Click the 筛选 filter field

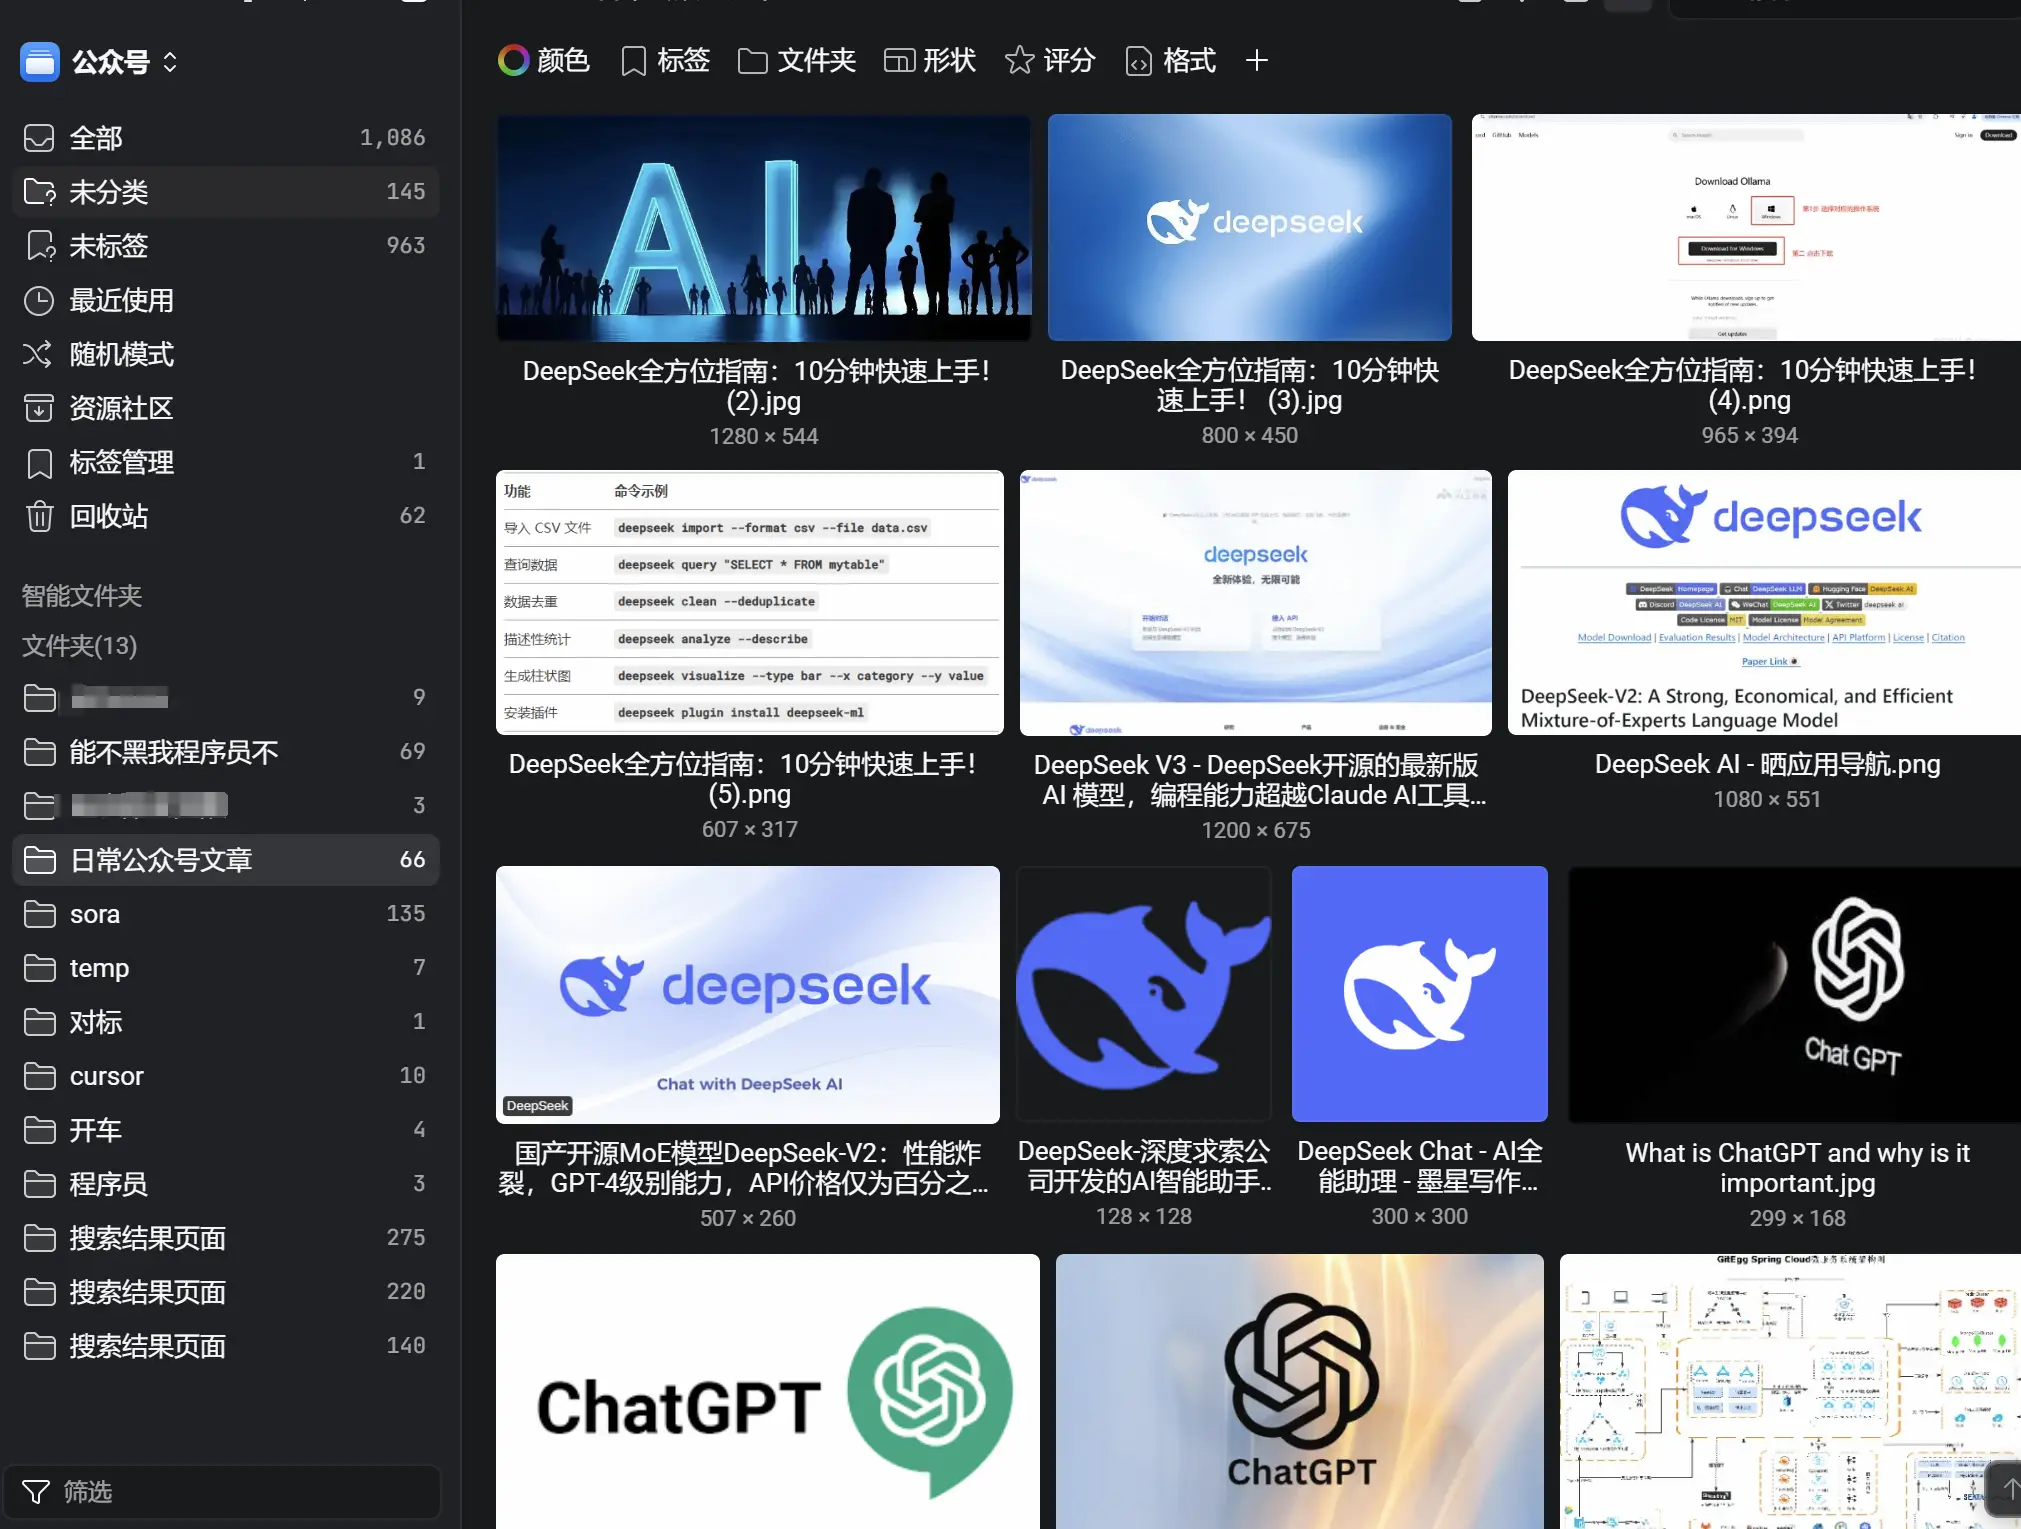222,1492
